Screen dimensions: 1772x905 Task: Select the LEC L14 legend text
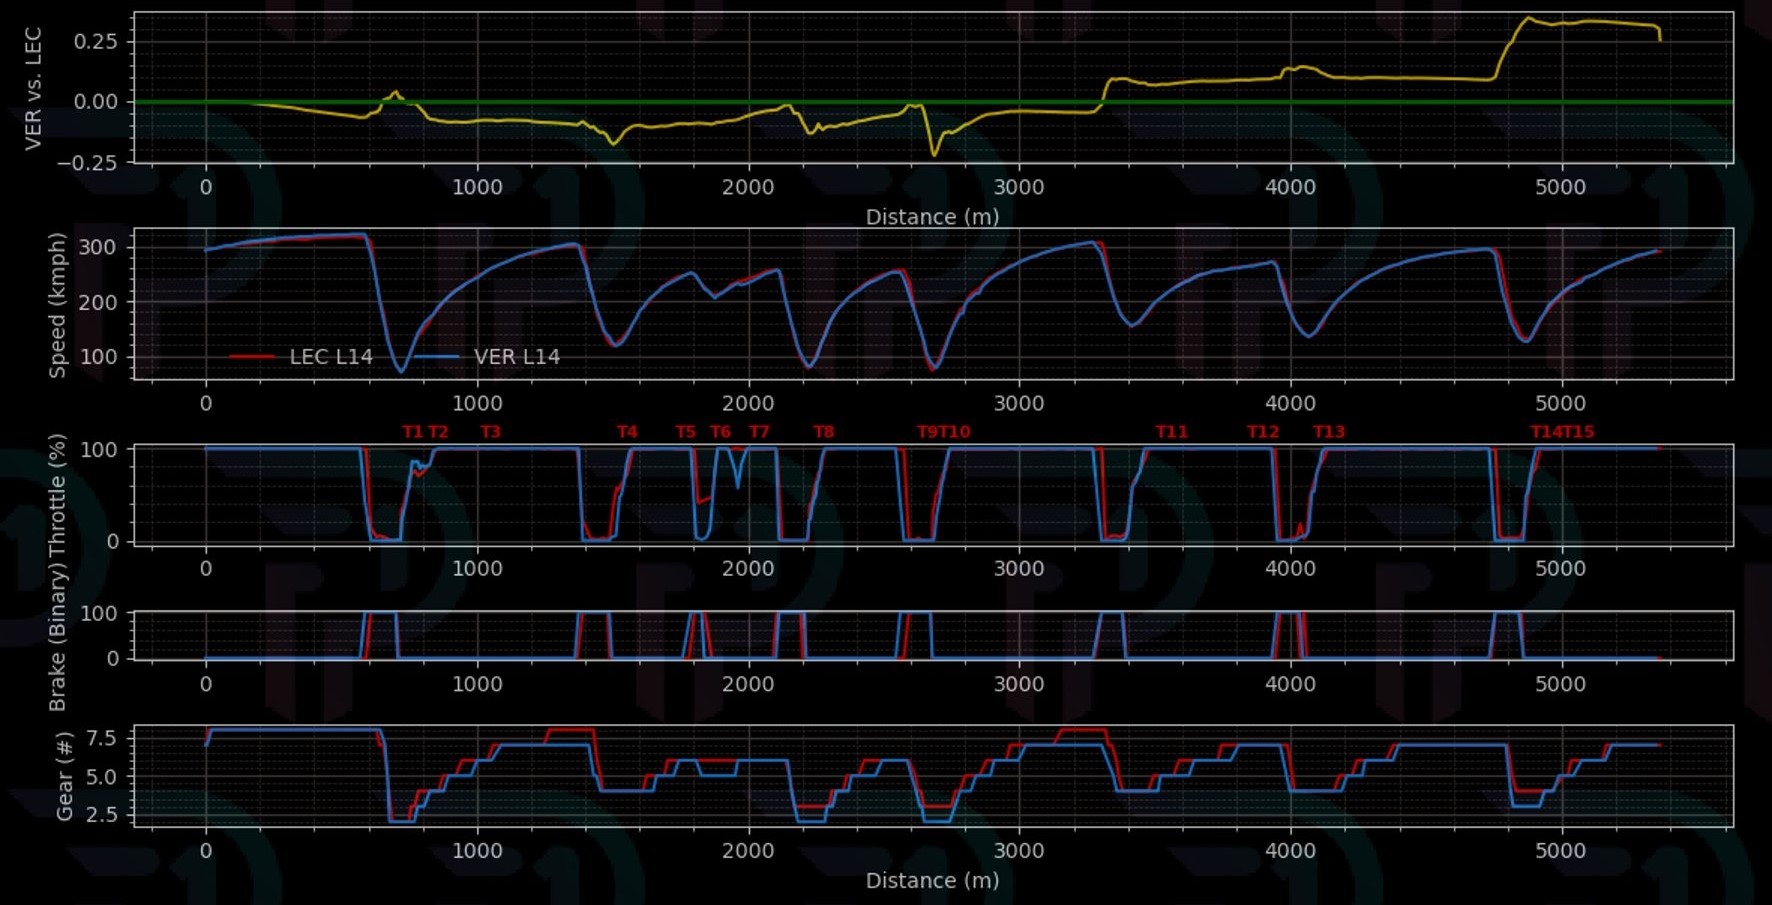[x=331, y=357]
